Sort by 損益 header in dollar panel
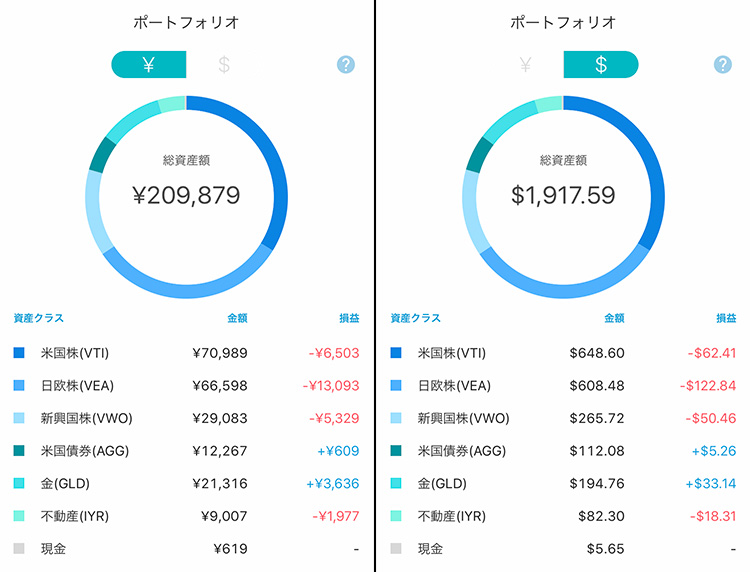The height and width of the screenshot is (572, 750). pos(726,318)
